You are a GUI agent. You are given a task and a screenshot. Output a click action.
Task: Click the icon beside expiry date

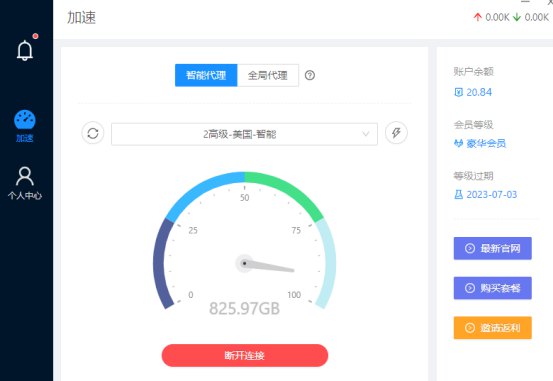click(x=458, y=194)
